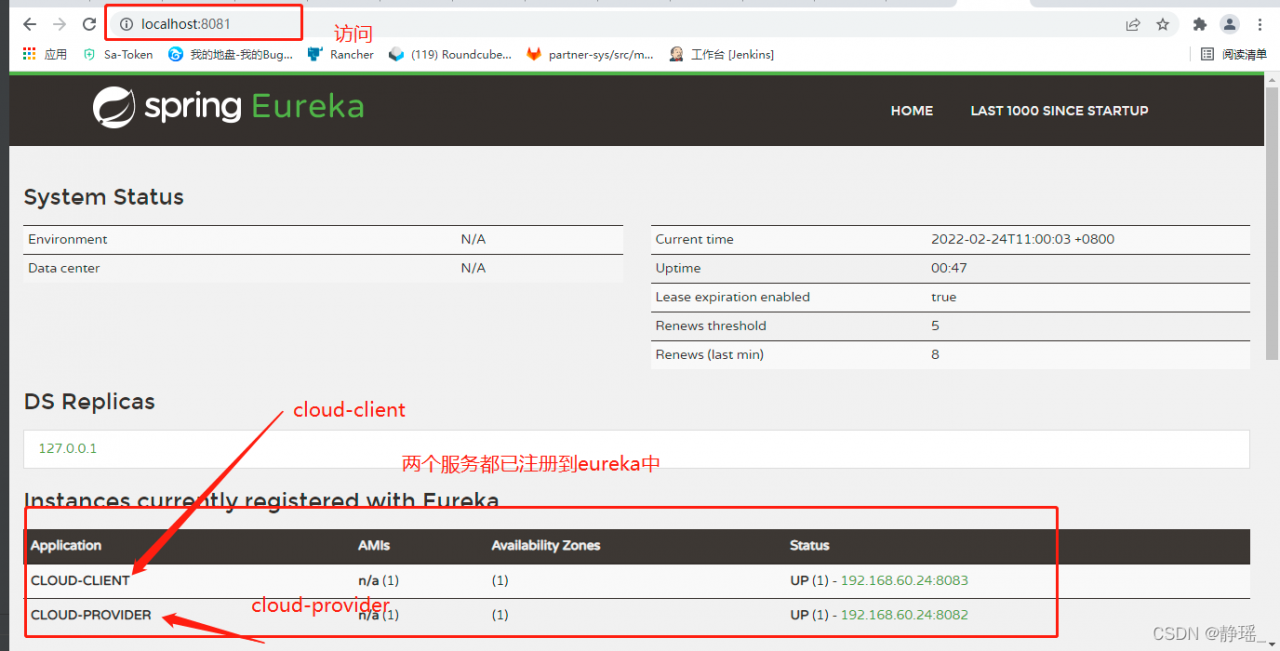Open the 192.168.60.24:8083 instance link
This screenshot has height=651, width=1280.
904,580
